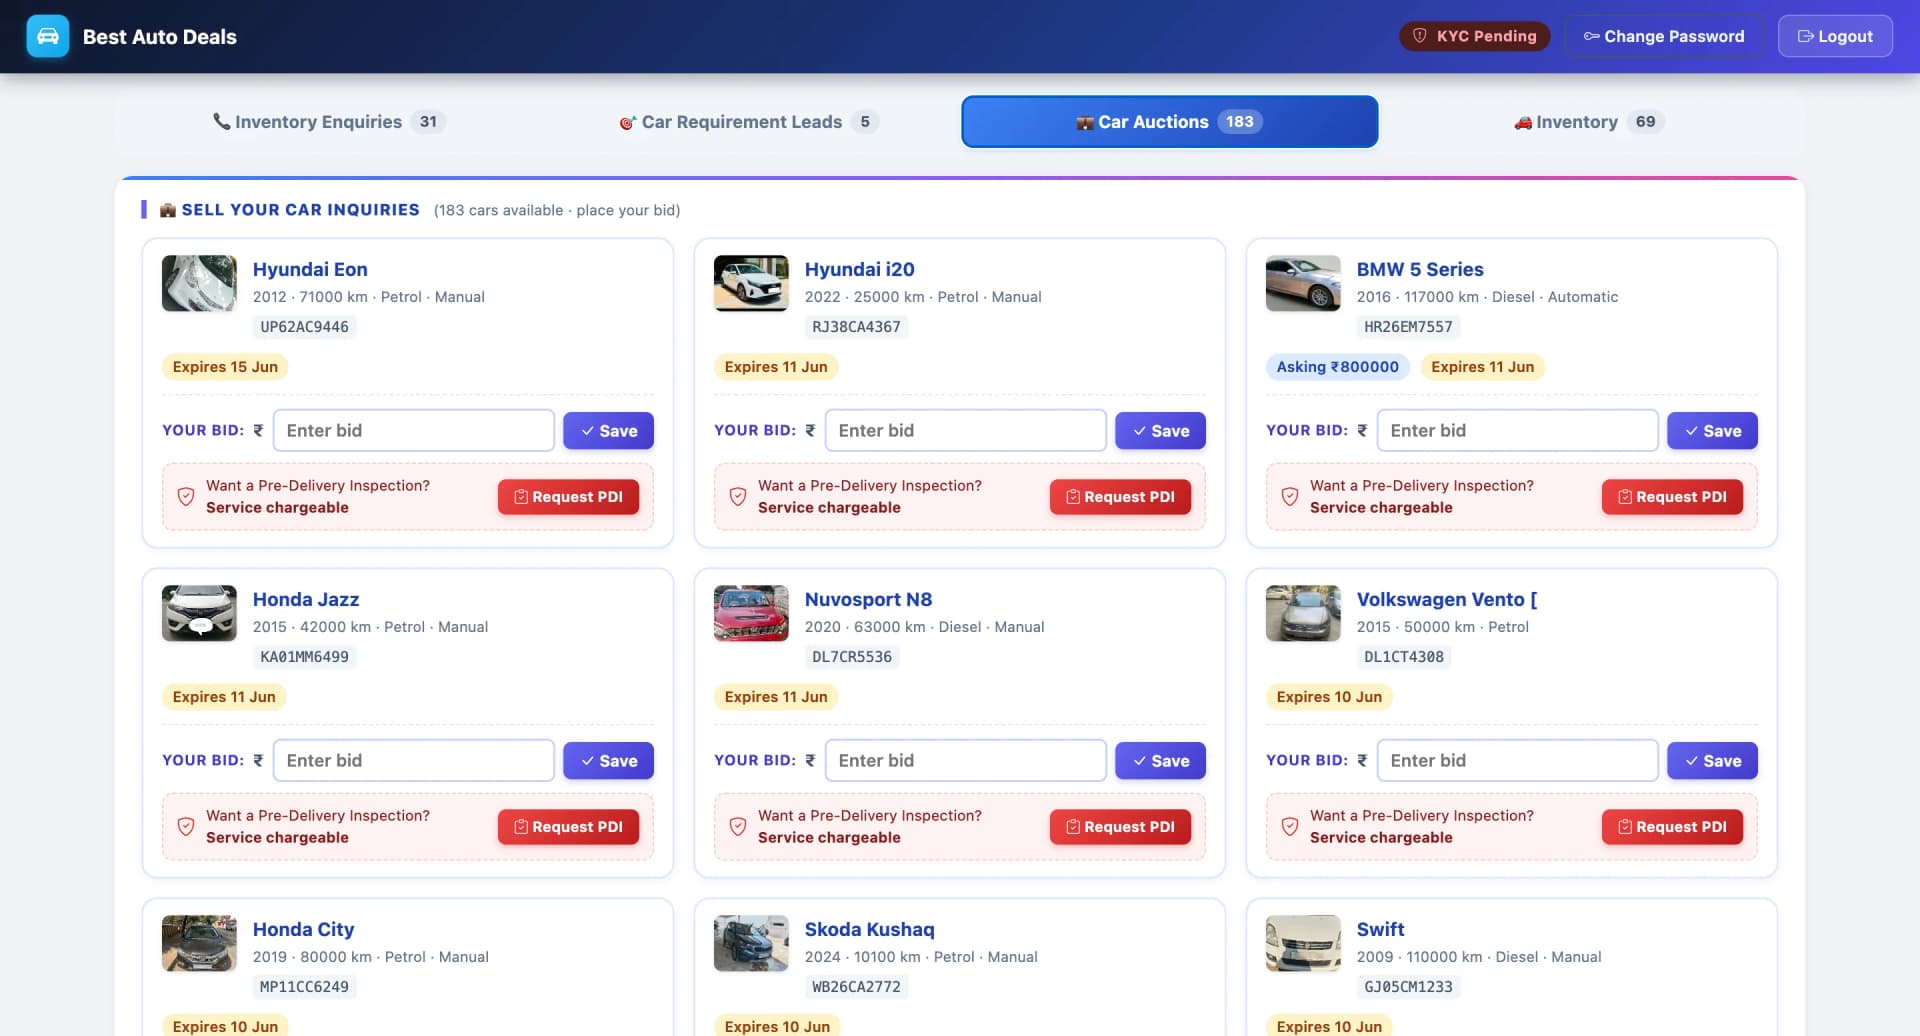Click the Asking ₹800000 price badge

[x=1337, y=367]
